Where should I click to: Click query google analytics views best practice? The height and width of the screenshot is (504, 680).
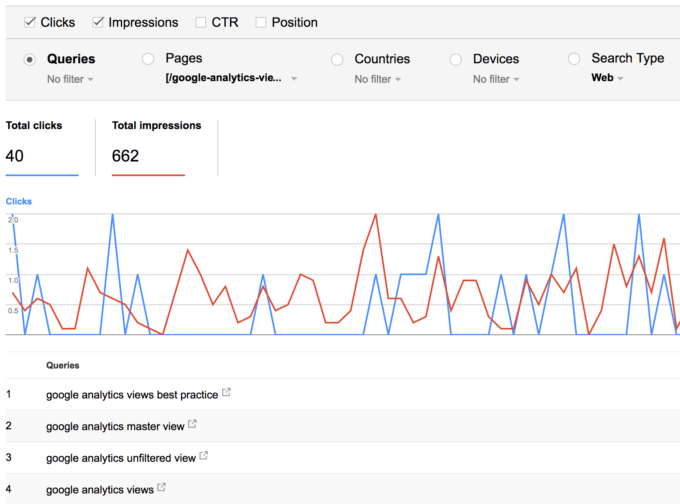coord(132,395)
